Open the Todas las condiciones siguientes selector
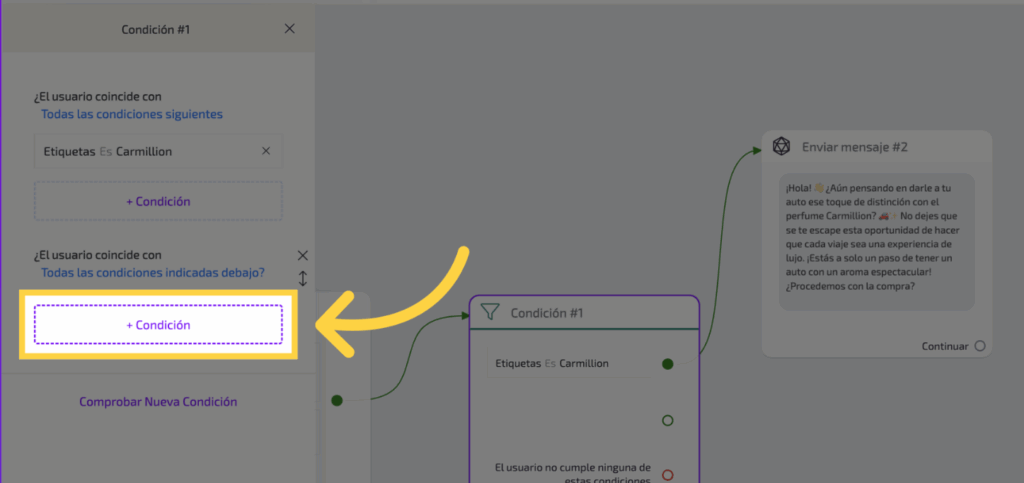 (132, 114)
